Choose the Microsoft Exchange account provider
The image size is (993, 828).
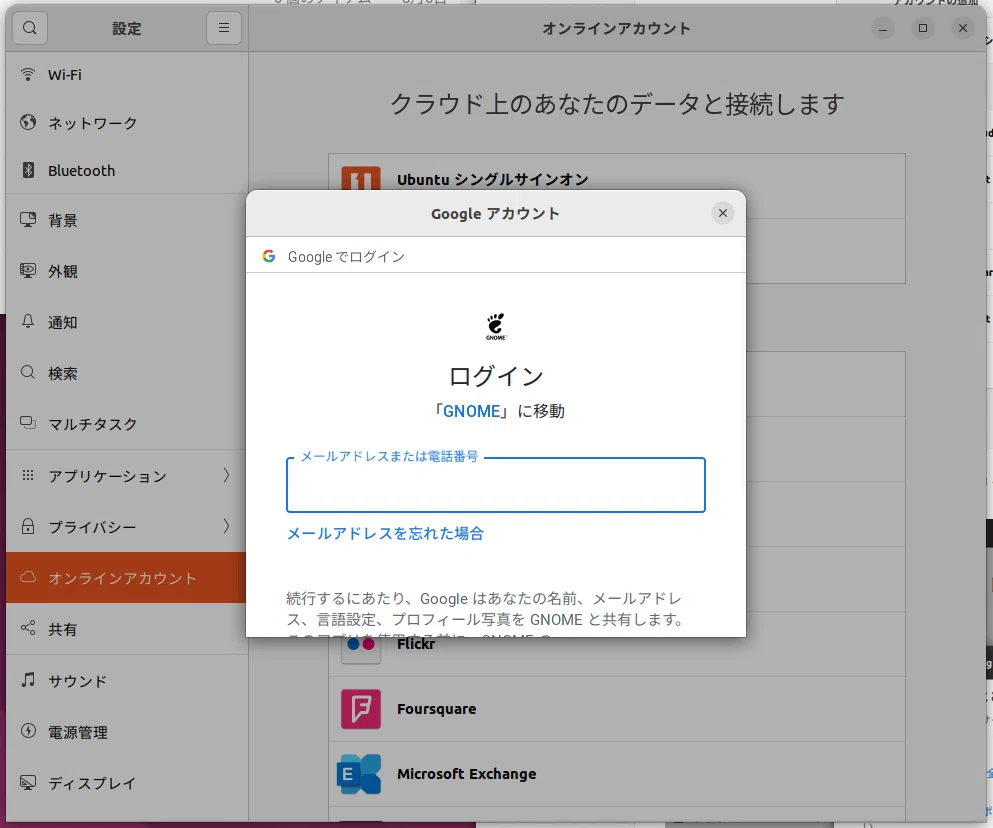click(617, 774)
